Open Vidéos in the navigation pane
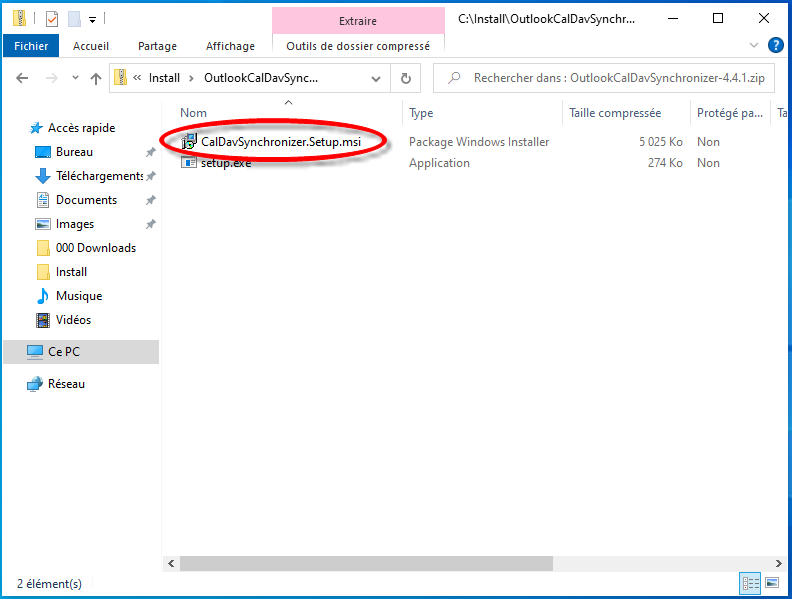The width and height of the screenshot is (792, 599). [73, 320]
